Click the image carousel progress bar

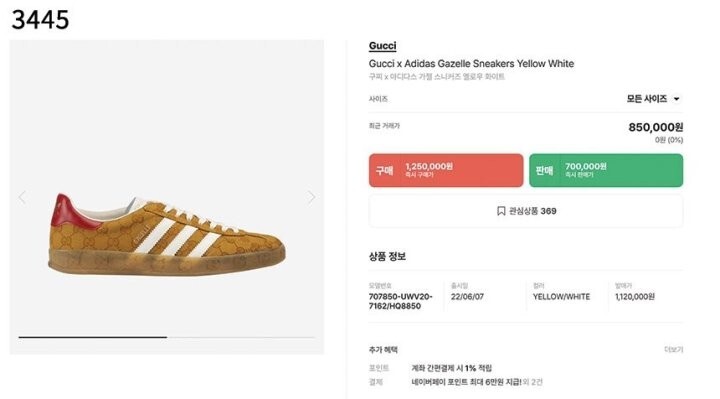coord(167,337)
